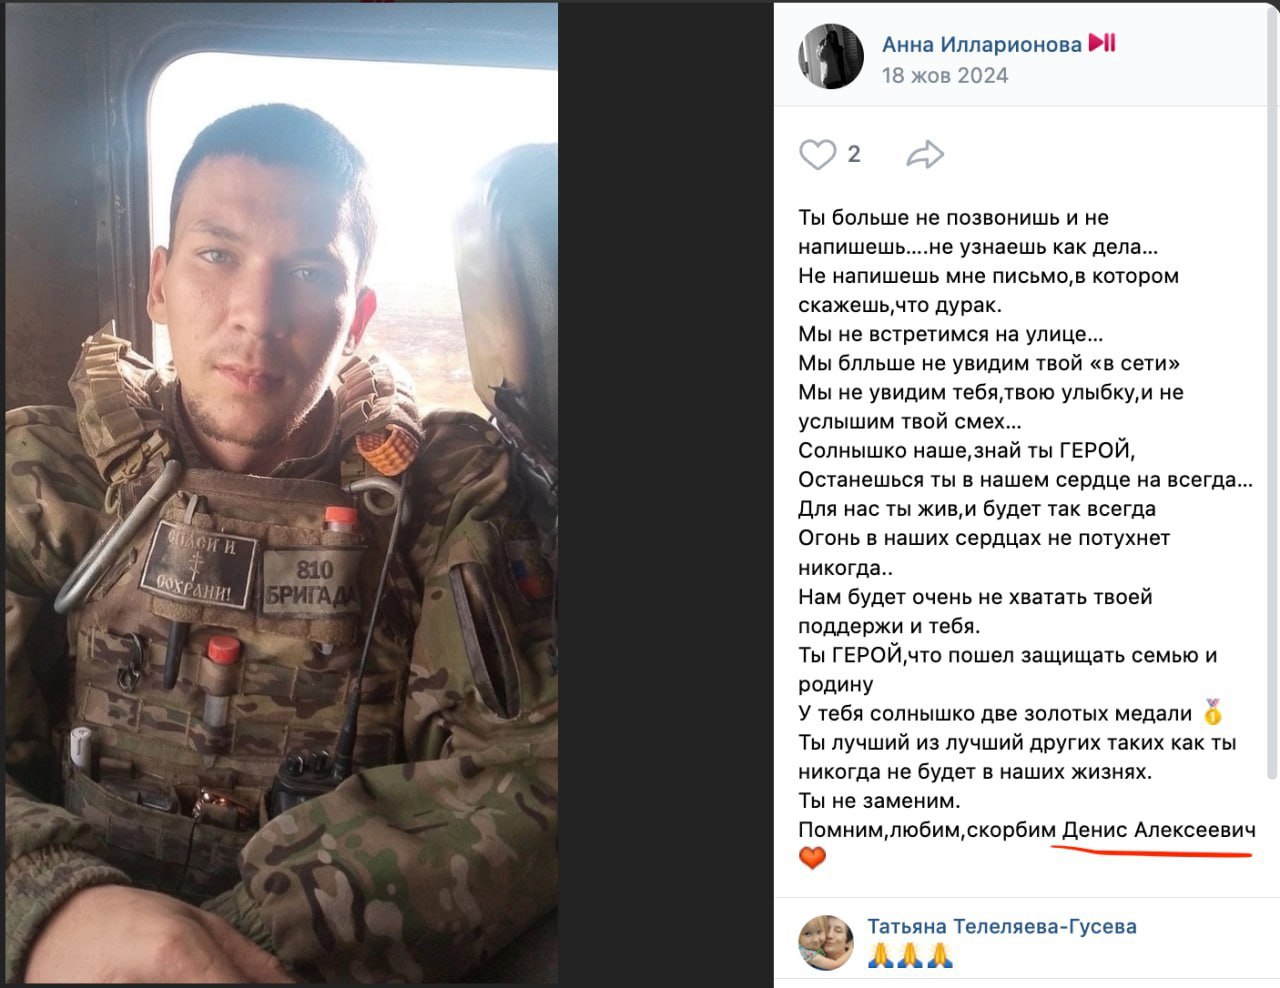Open the gold medal emoji in post
Image resolution: width=1280 pixels, height=988 pixels.
1213,713
